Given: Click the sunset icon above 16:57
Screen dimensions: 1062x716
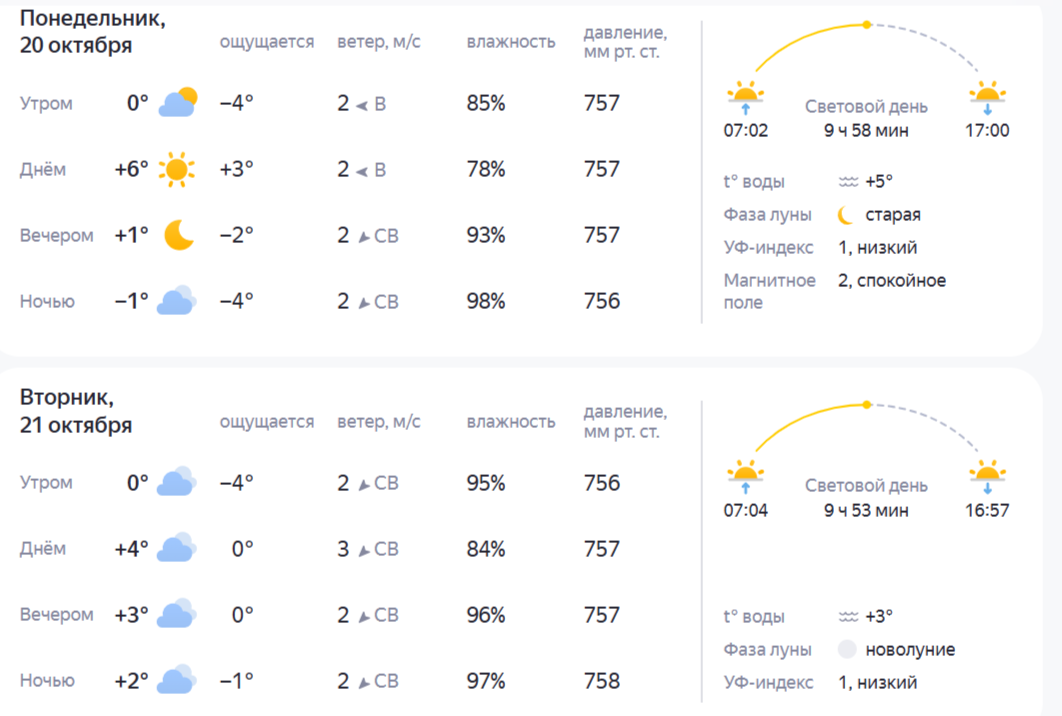Looking at the screenshot, I should pos(987,476).
